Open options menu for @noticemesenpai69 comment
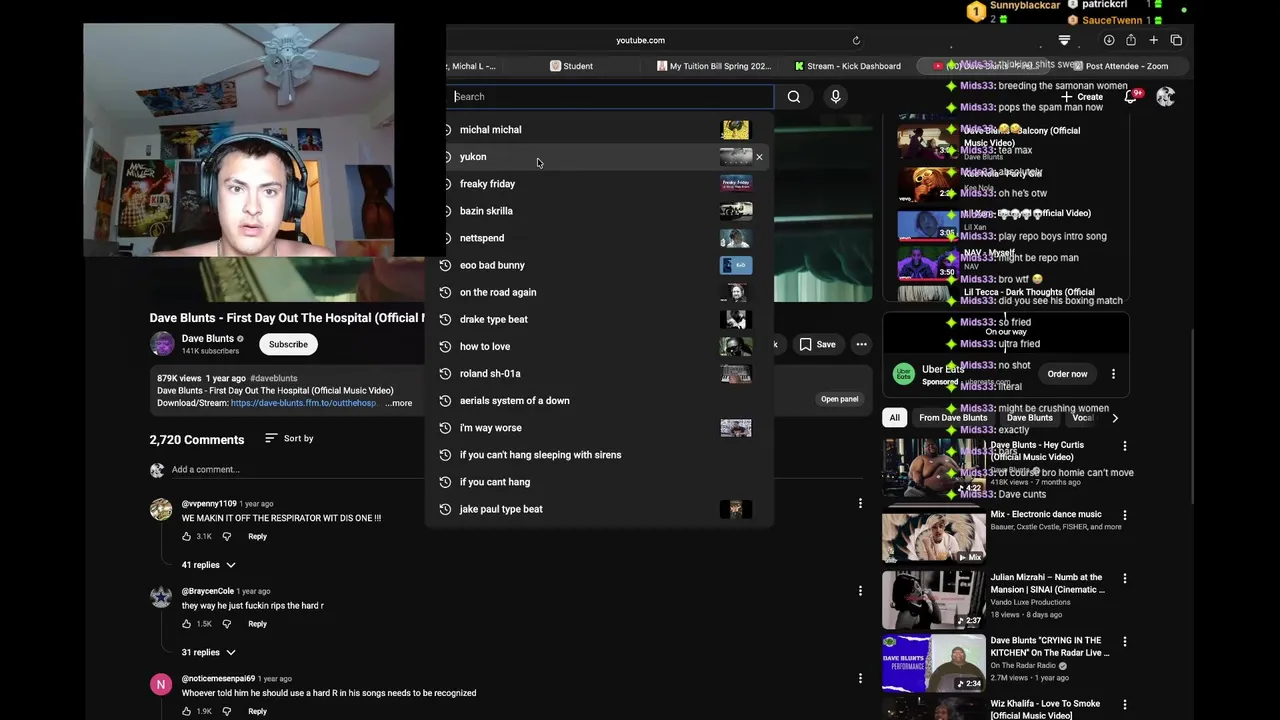 [x=860, y=678]
